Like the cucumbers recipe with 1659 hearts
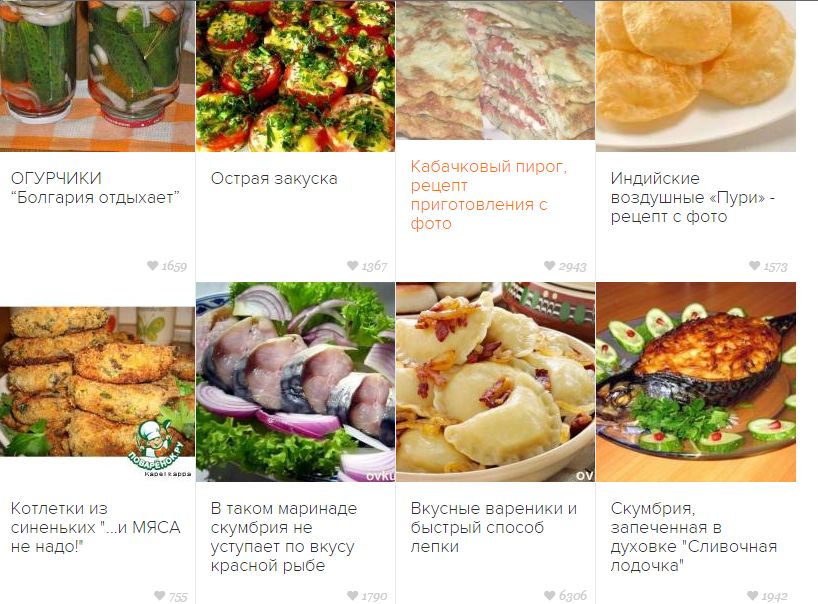 click(152, 266)
